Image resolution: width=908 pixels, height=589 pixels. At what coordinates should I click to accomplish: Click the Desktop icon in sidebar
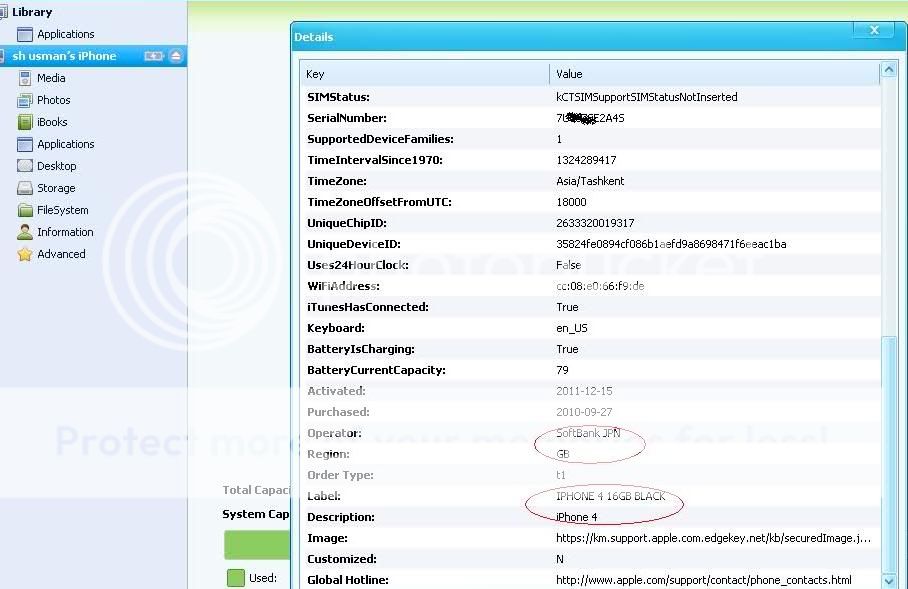tap(24, 166)
